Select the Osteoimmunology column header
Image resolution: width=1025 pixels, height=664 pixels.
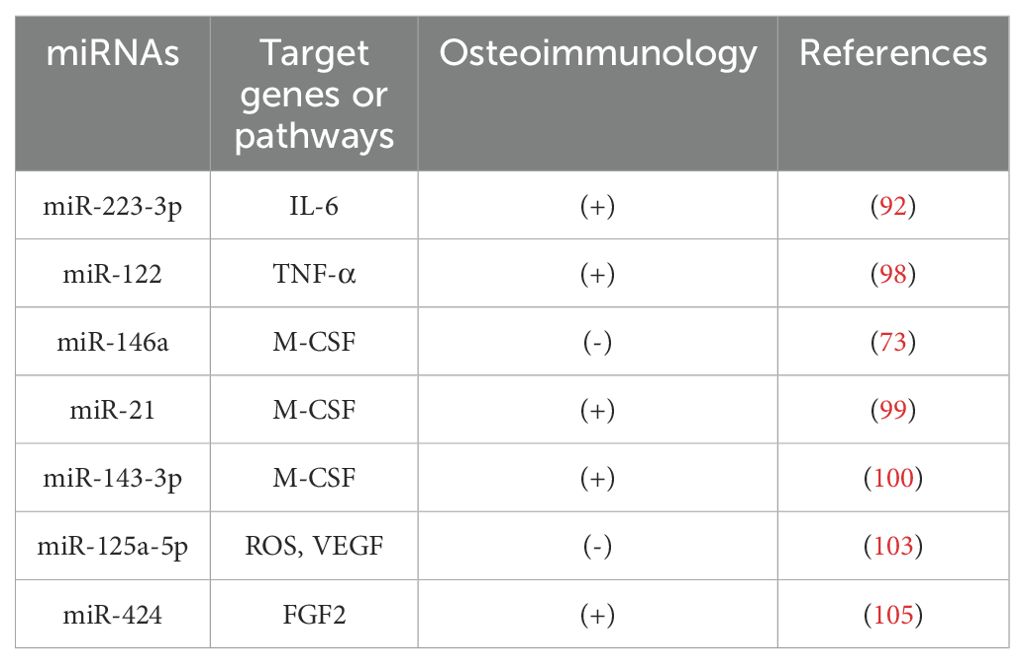click(597, 53)
